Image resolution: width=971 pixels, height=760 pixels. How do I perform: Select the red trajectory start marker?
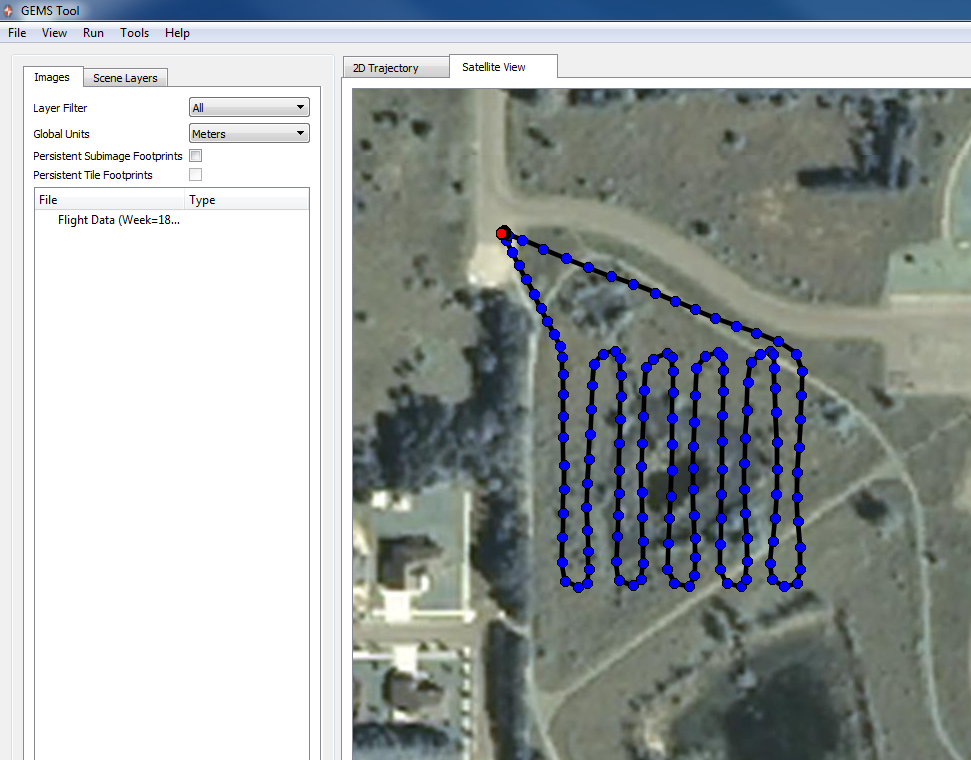tap(503, 232)
